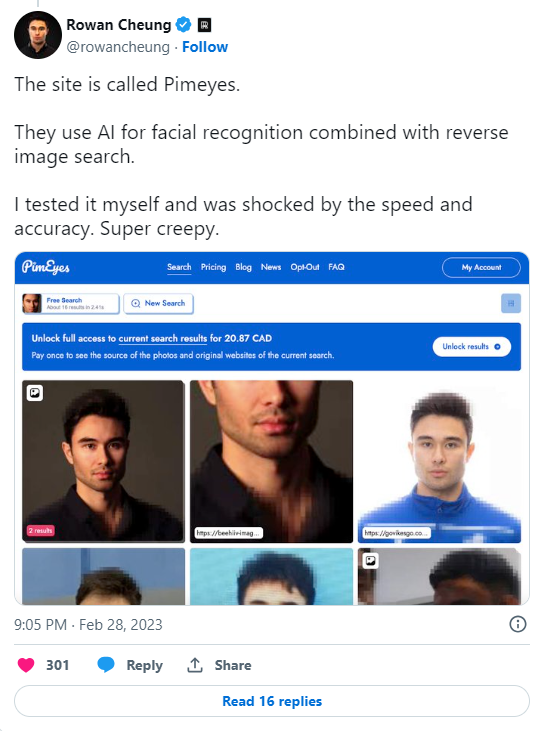Like the tweet with the heart icon
541x731 pixels.
[26, 665]
